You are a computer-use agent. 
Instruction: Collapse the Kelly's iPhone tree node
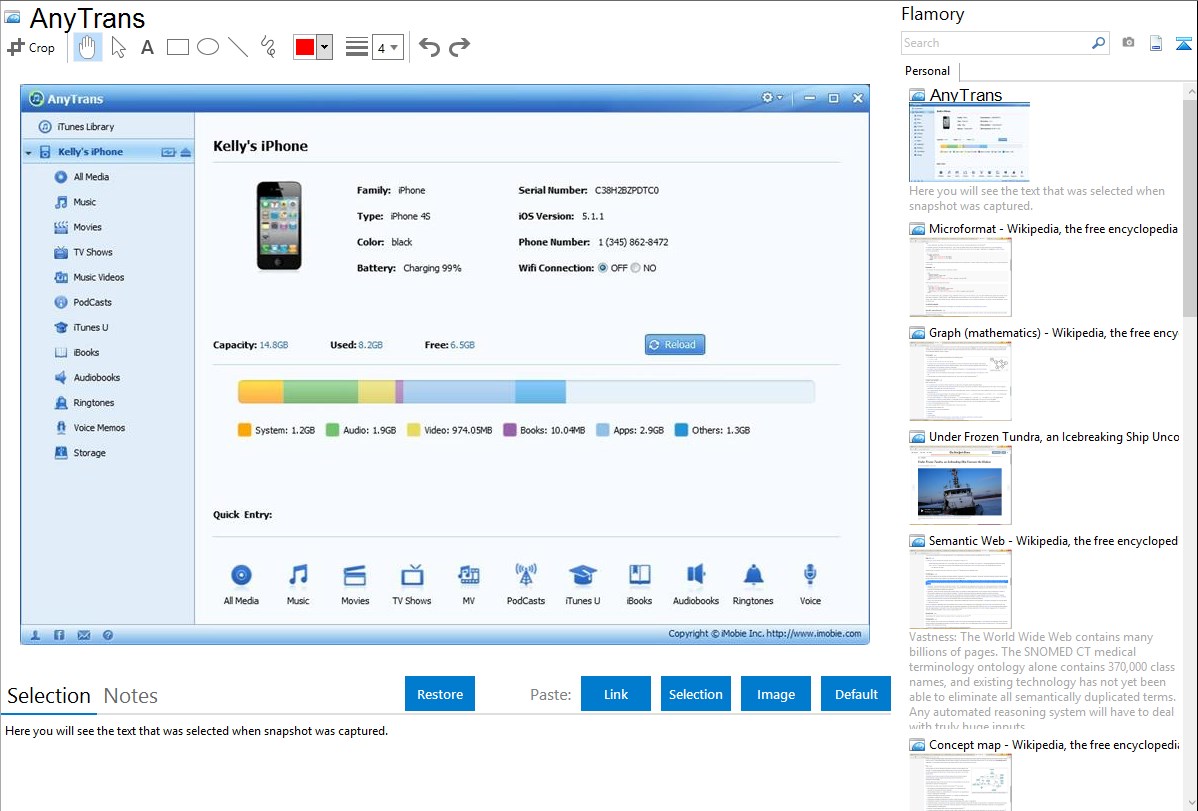pyautogui.click(x=28, y=152)
